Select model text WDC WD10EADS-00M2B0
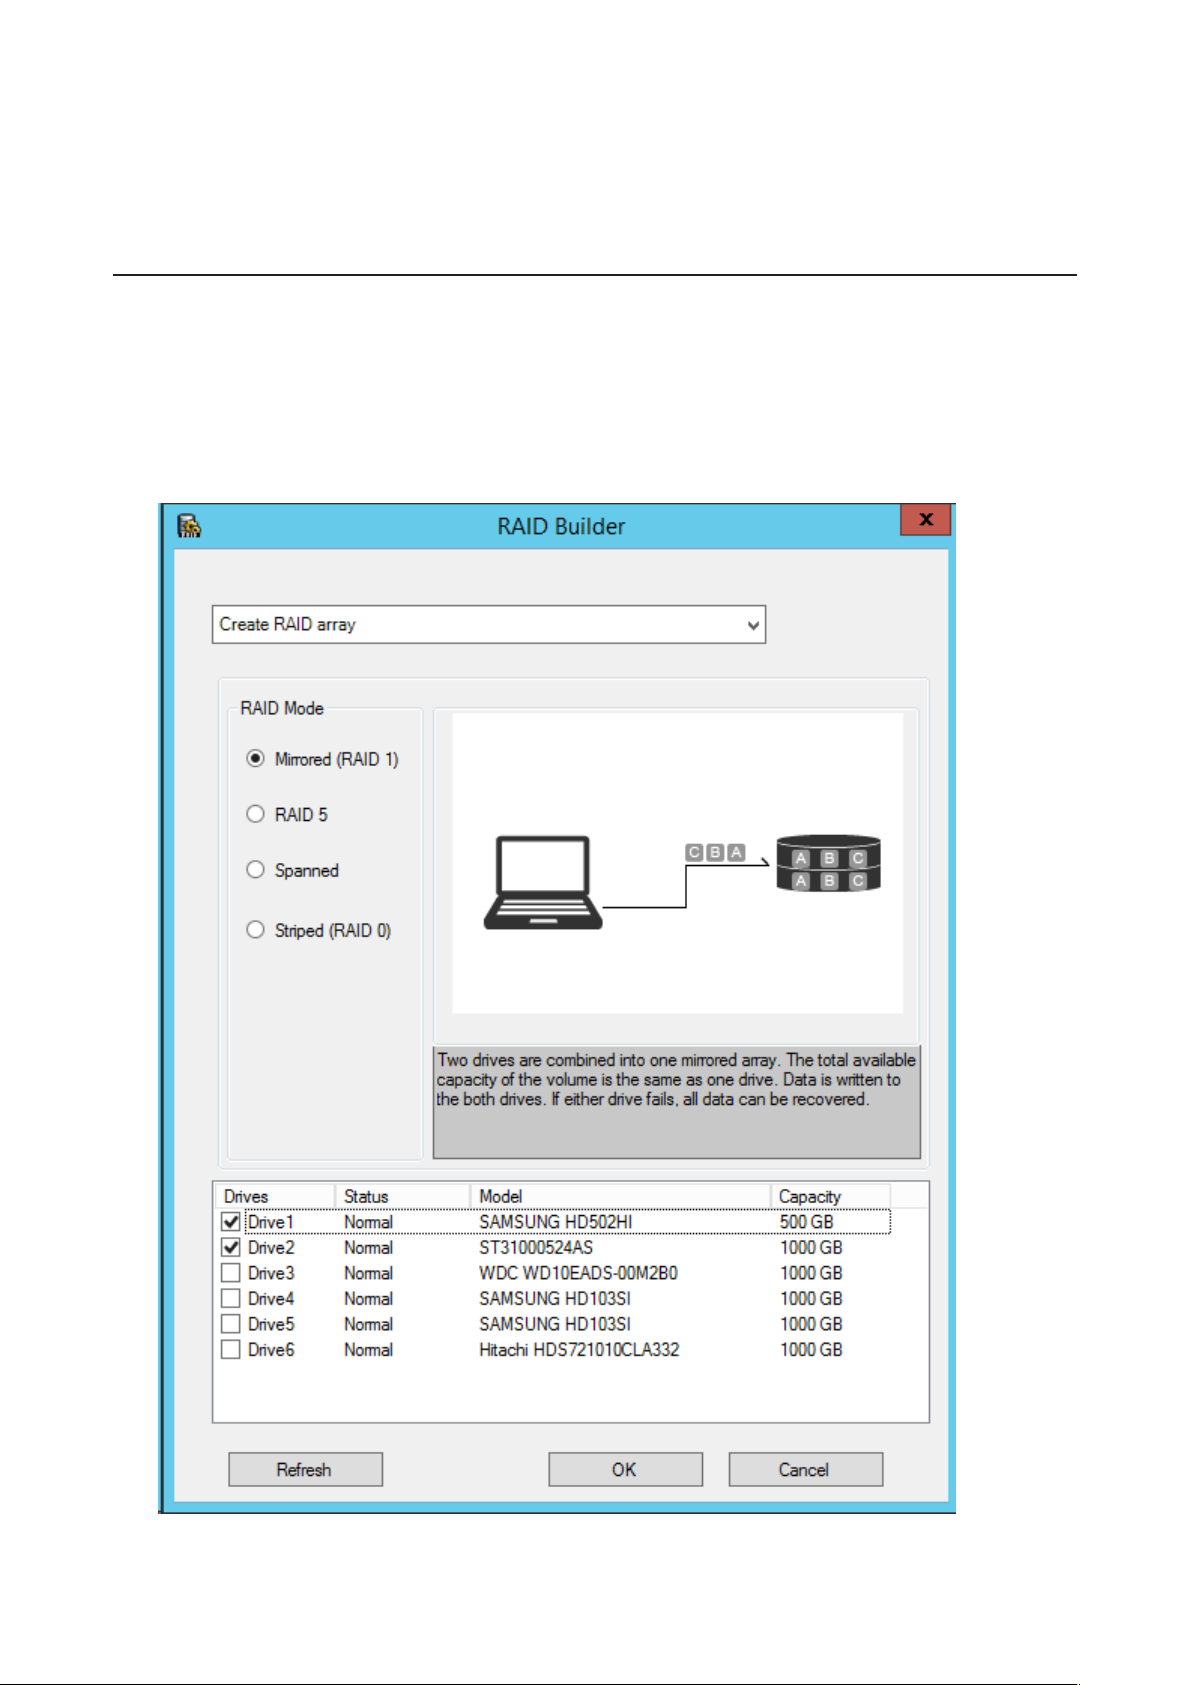Viewport: 1192px width, 1685px height. (578, 1273)
